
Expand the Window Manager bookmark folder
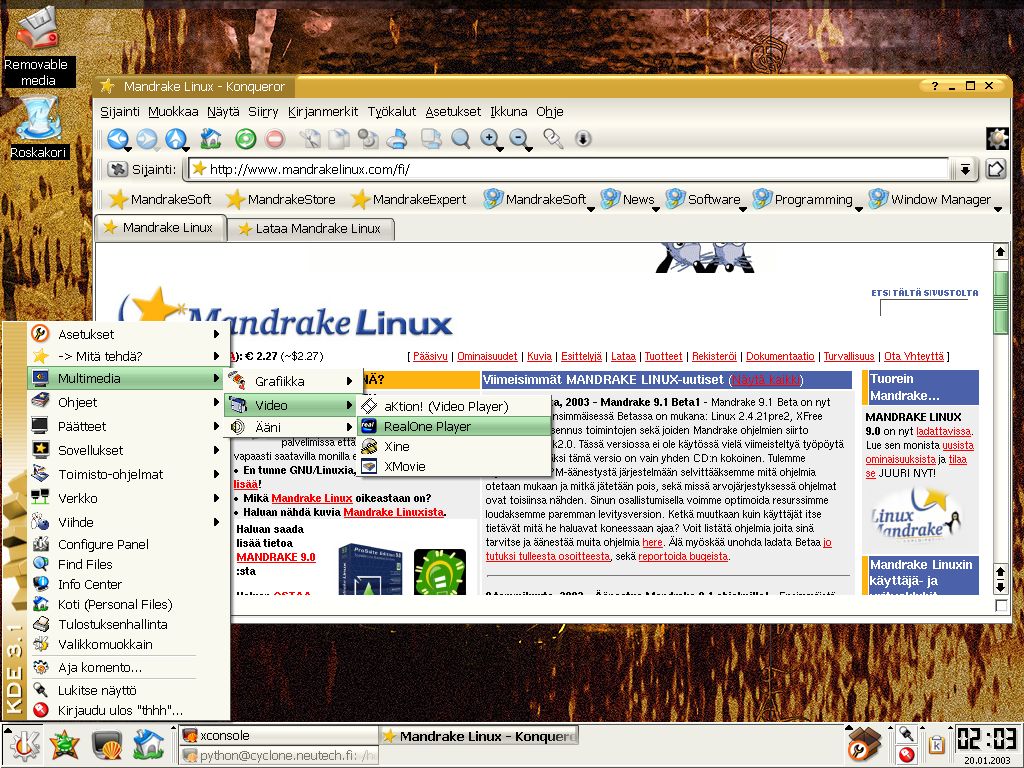click(934, 200)
